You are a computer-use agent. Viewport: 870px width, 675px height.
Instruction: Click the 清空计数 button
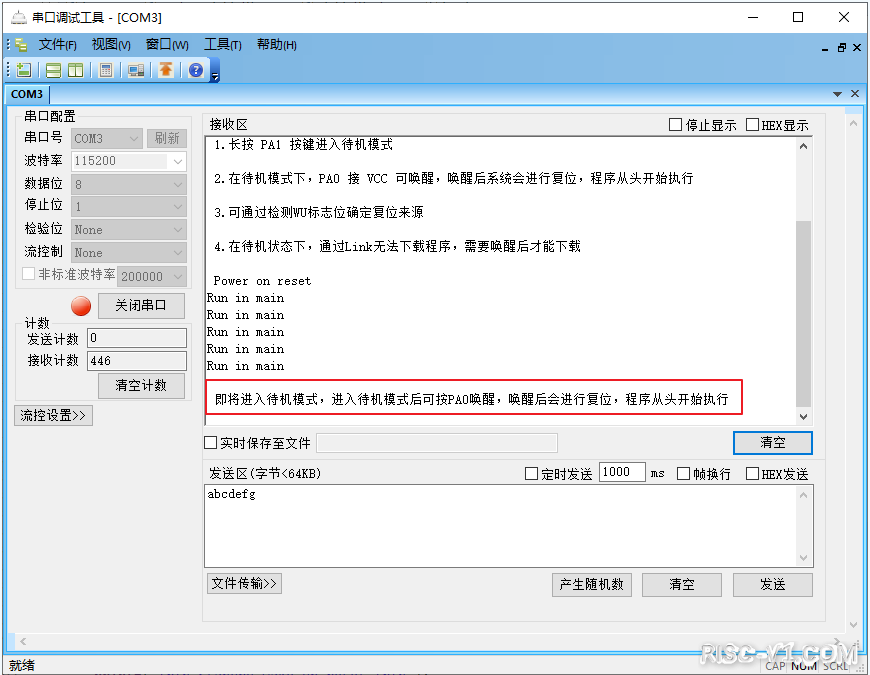click(141, 385)
